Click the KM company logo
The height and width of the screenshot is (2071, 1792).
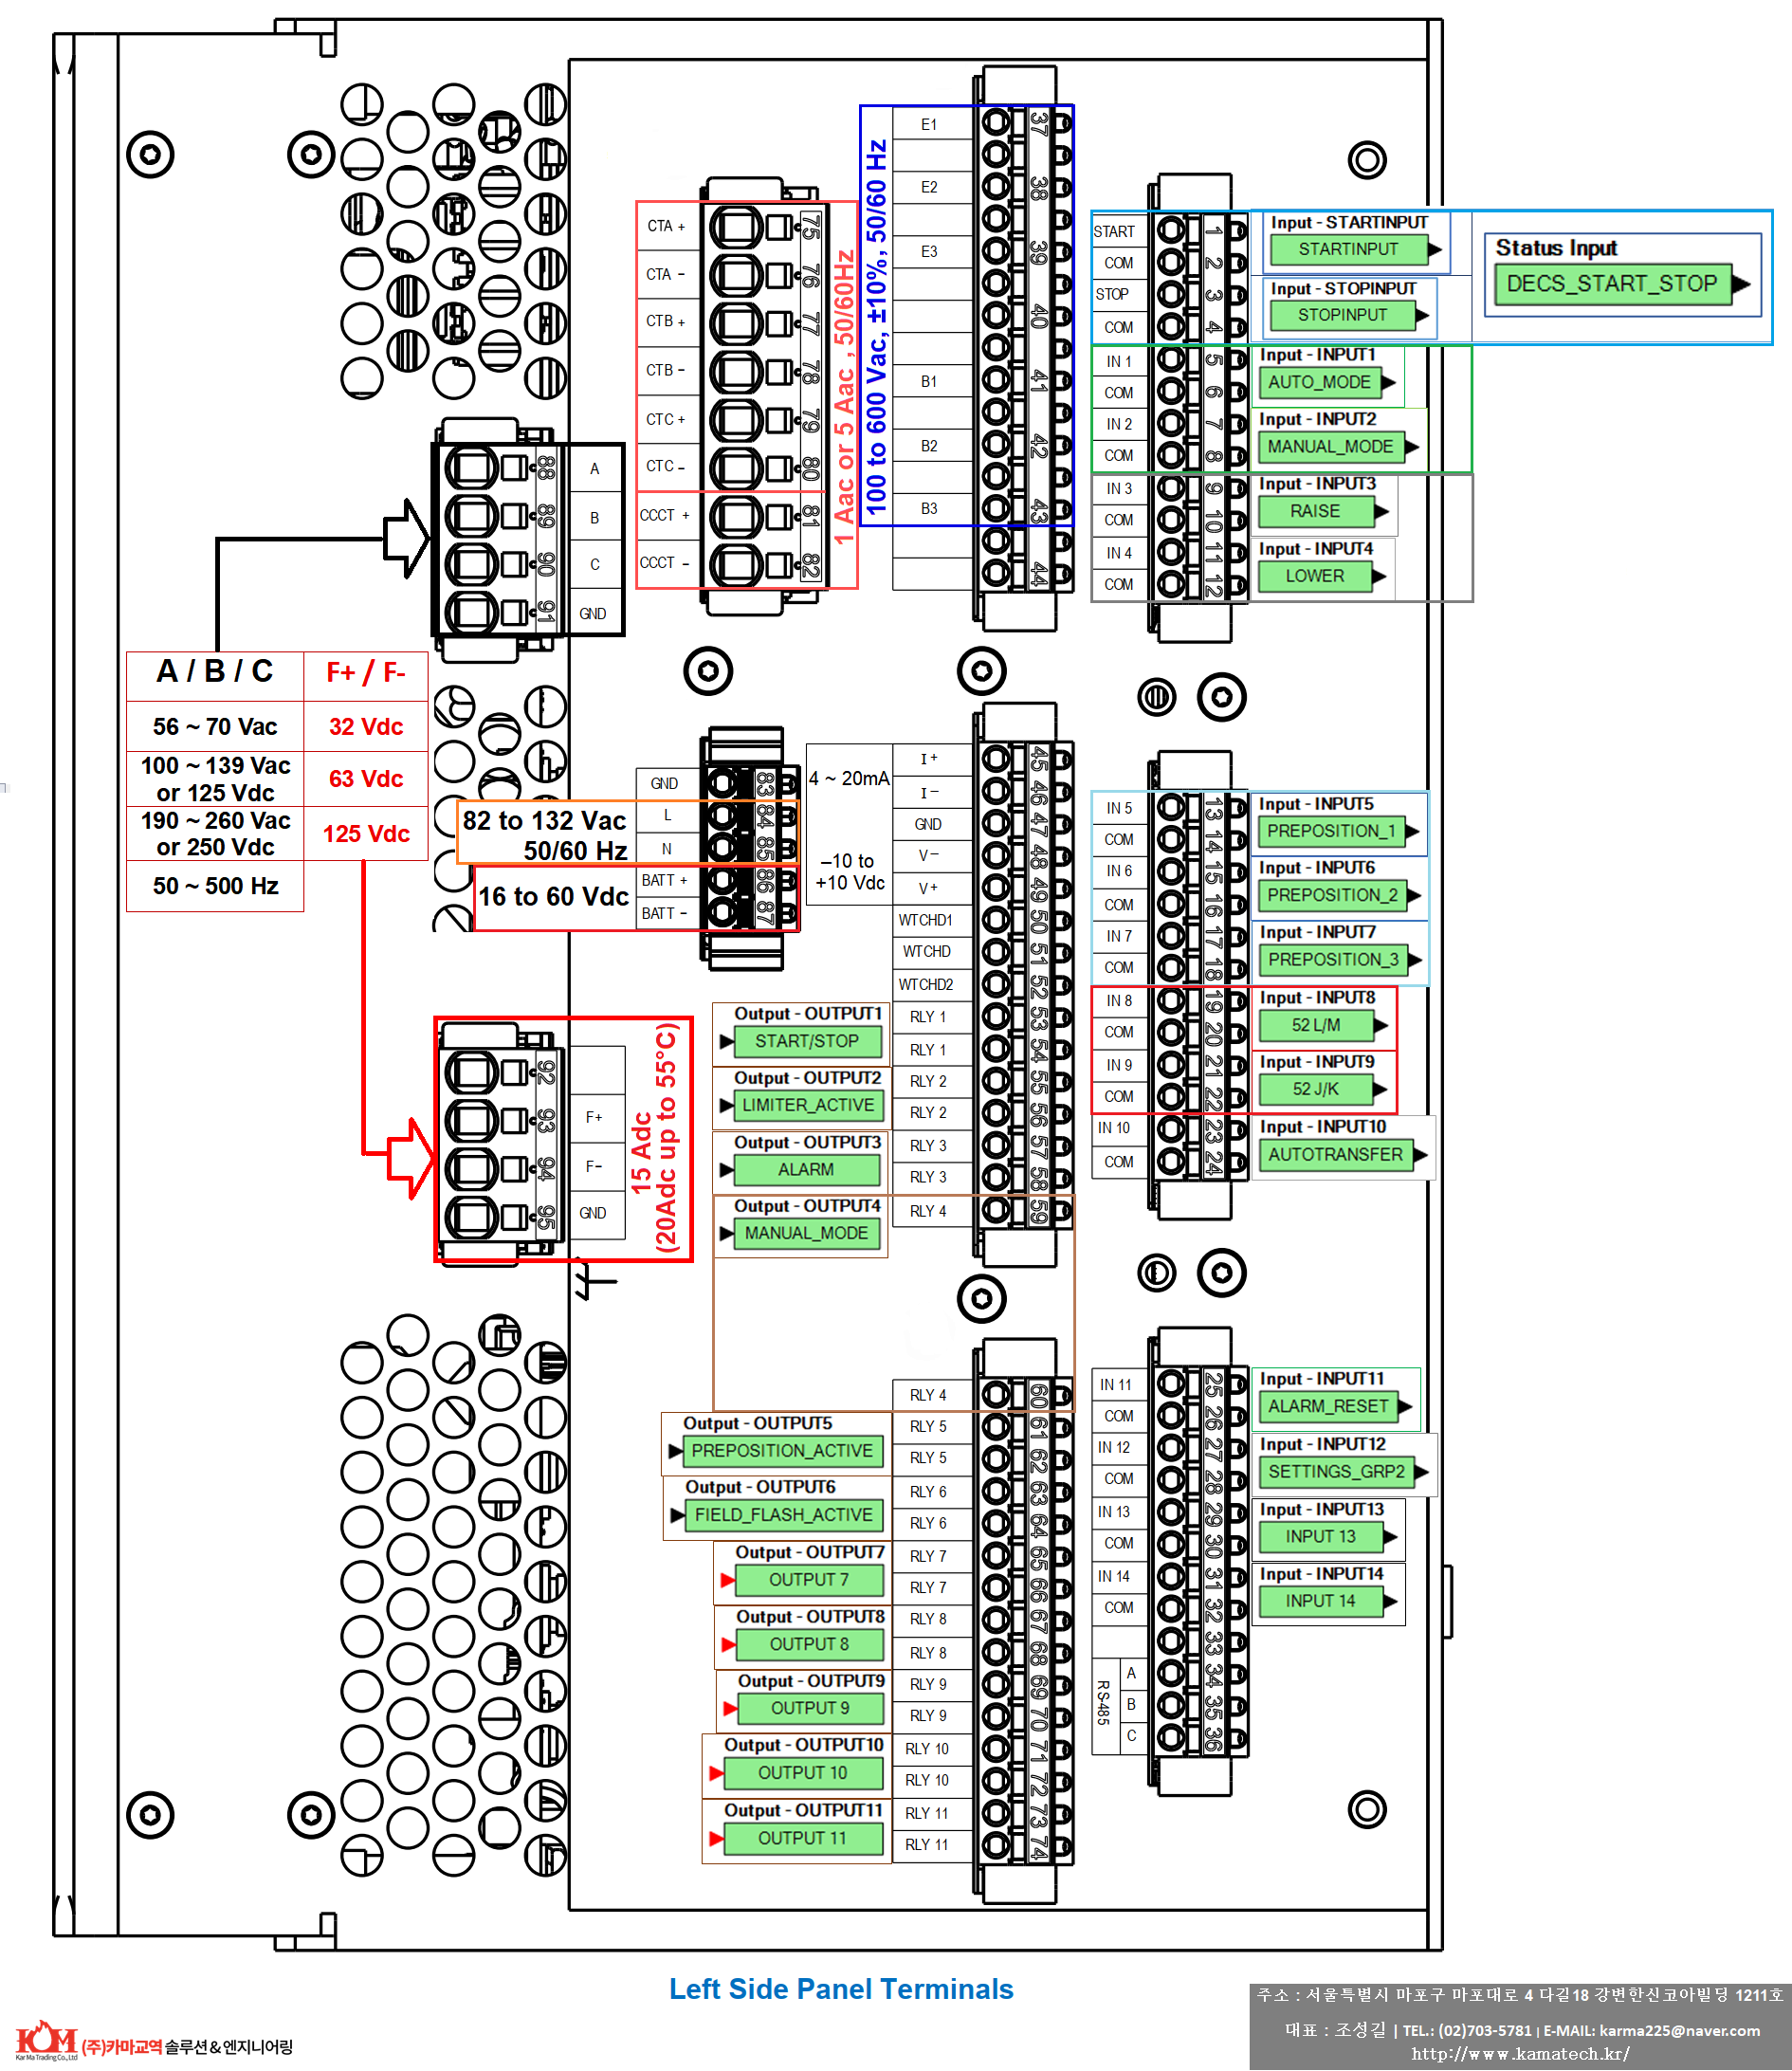click(46, 2040)
